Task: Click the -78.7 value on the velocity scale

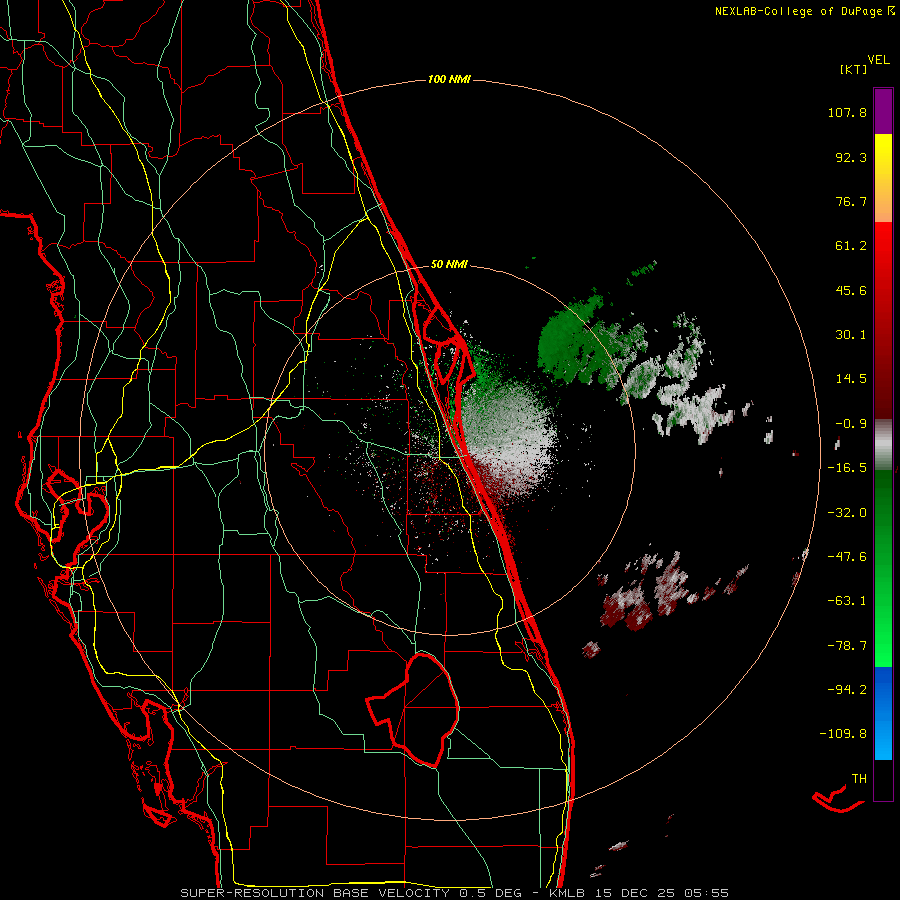Action: point(847,646)
